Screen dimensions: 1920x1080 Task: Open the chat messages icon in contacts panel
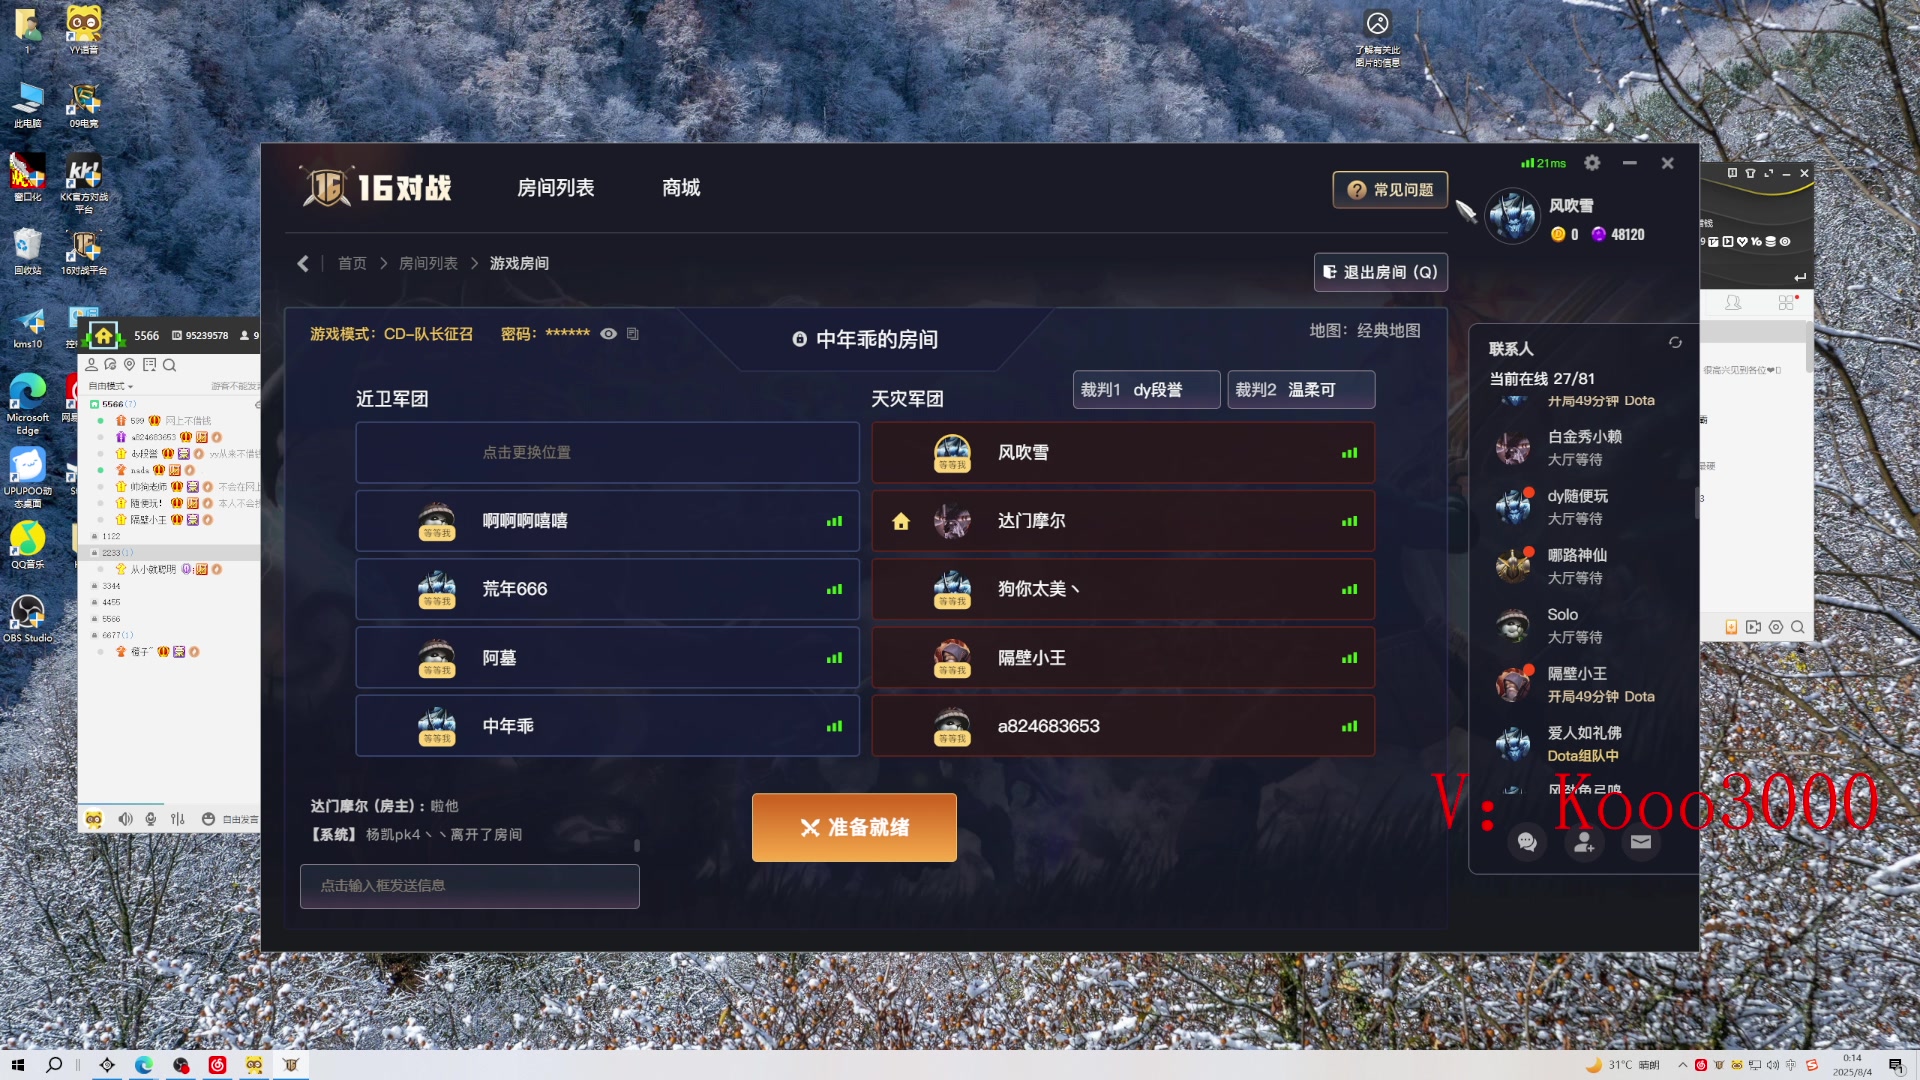point(1527,842)
